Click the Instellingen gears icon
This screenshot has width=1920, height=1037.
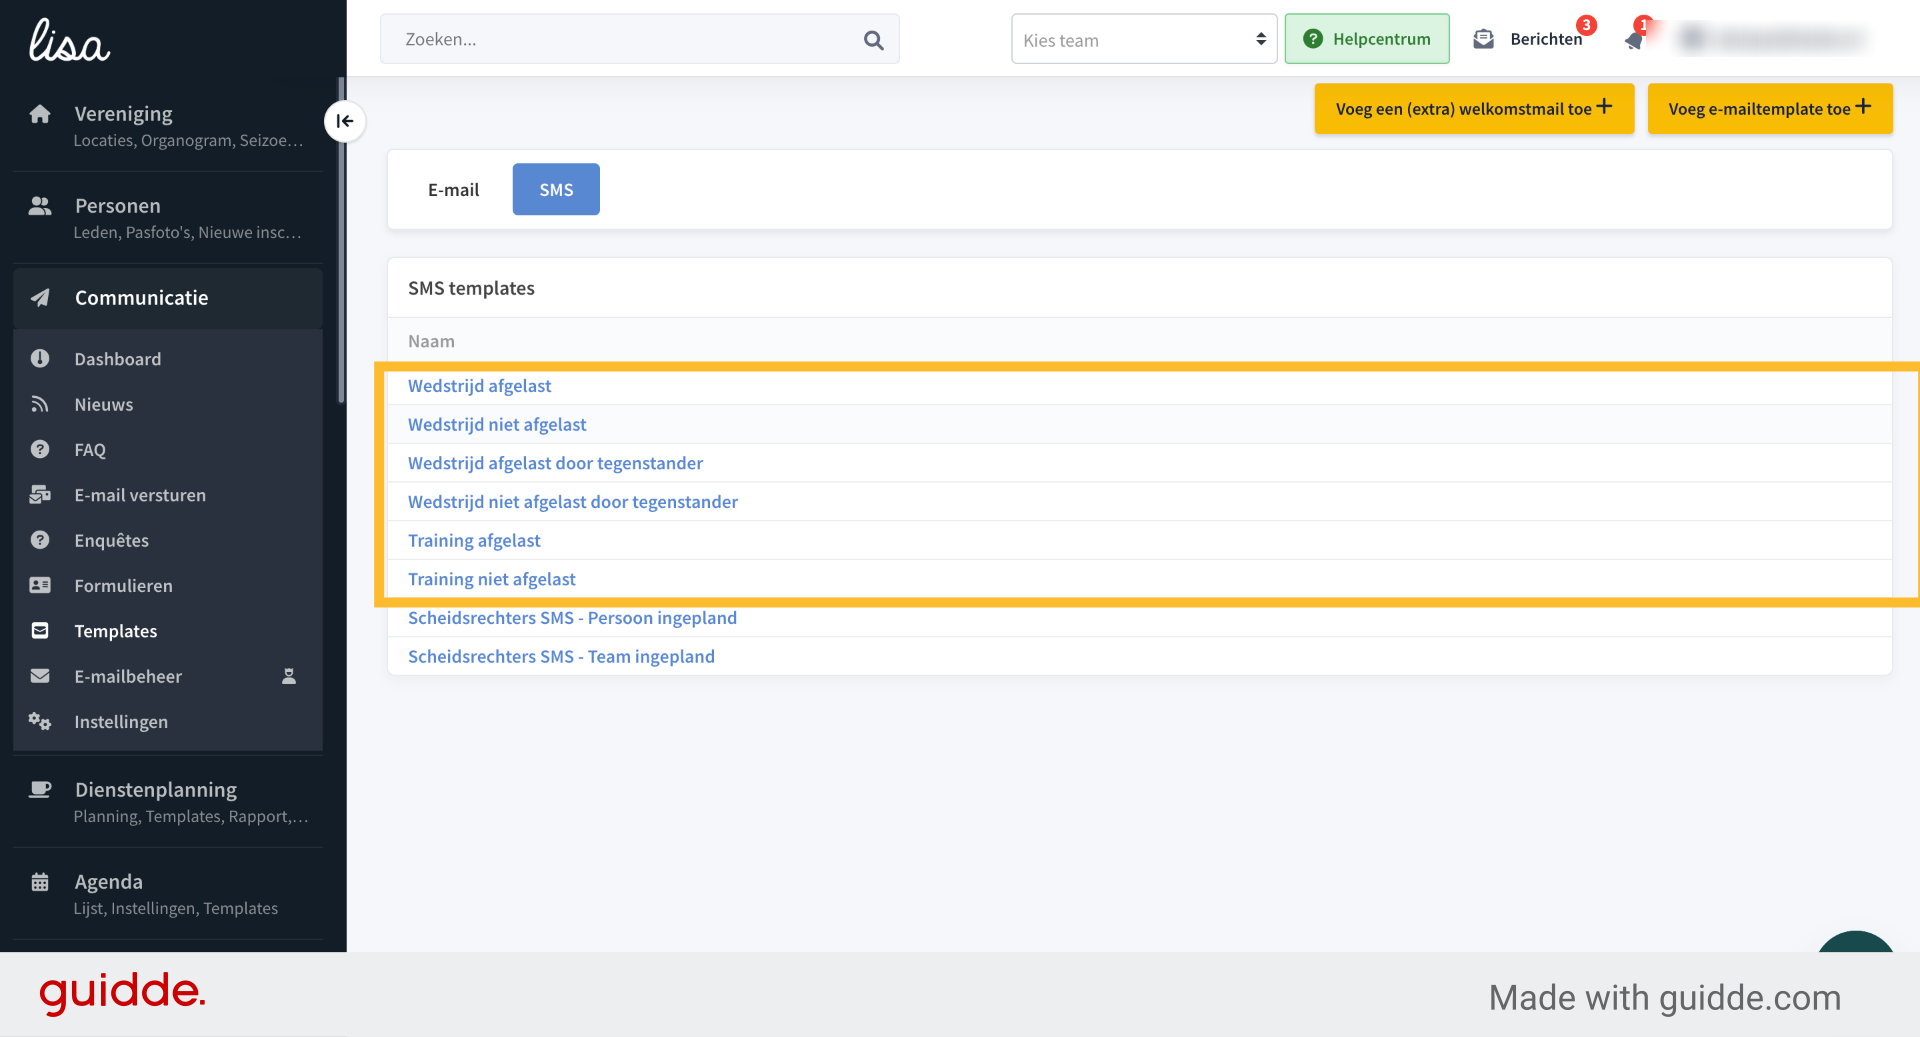40,721
